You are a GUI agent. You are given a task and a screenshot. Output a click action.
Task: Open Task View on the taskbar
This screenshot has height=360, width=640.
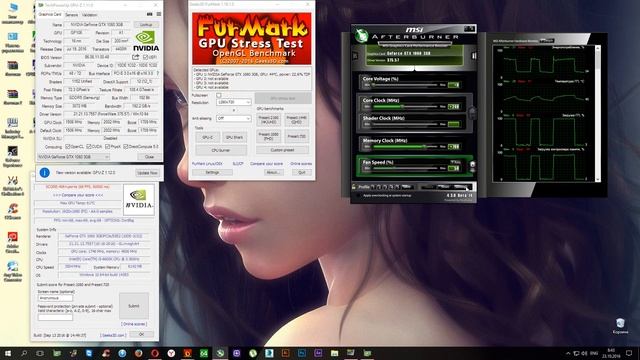point(40,353)
